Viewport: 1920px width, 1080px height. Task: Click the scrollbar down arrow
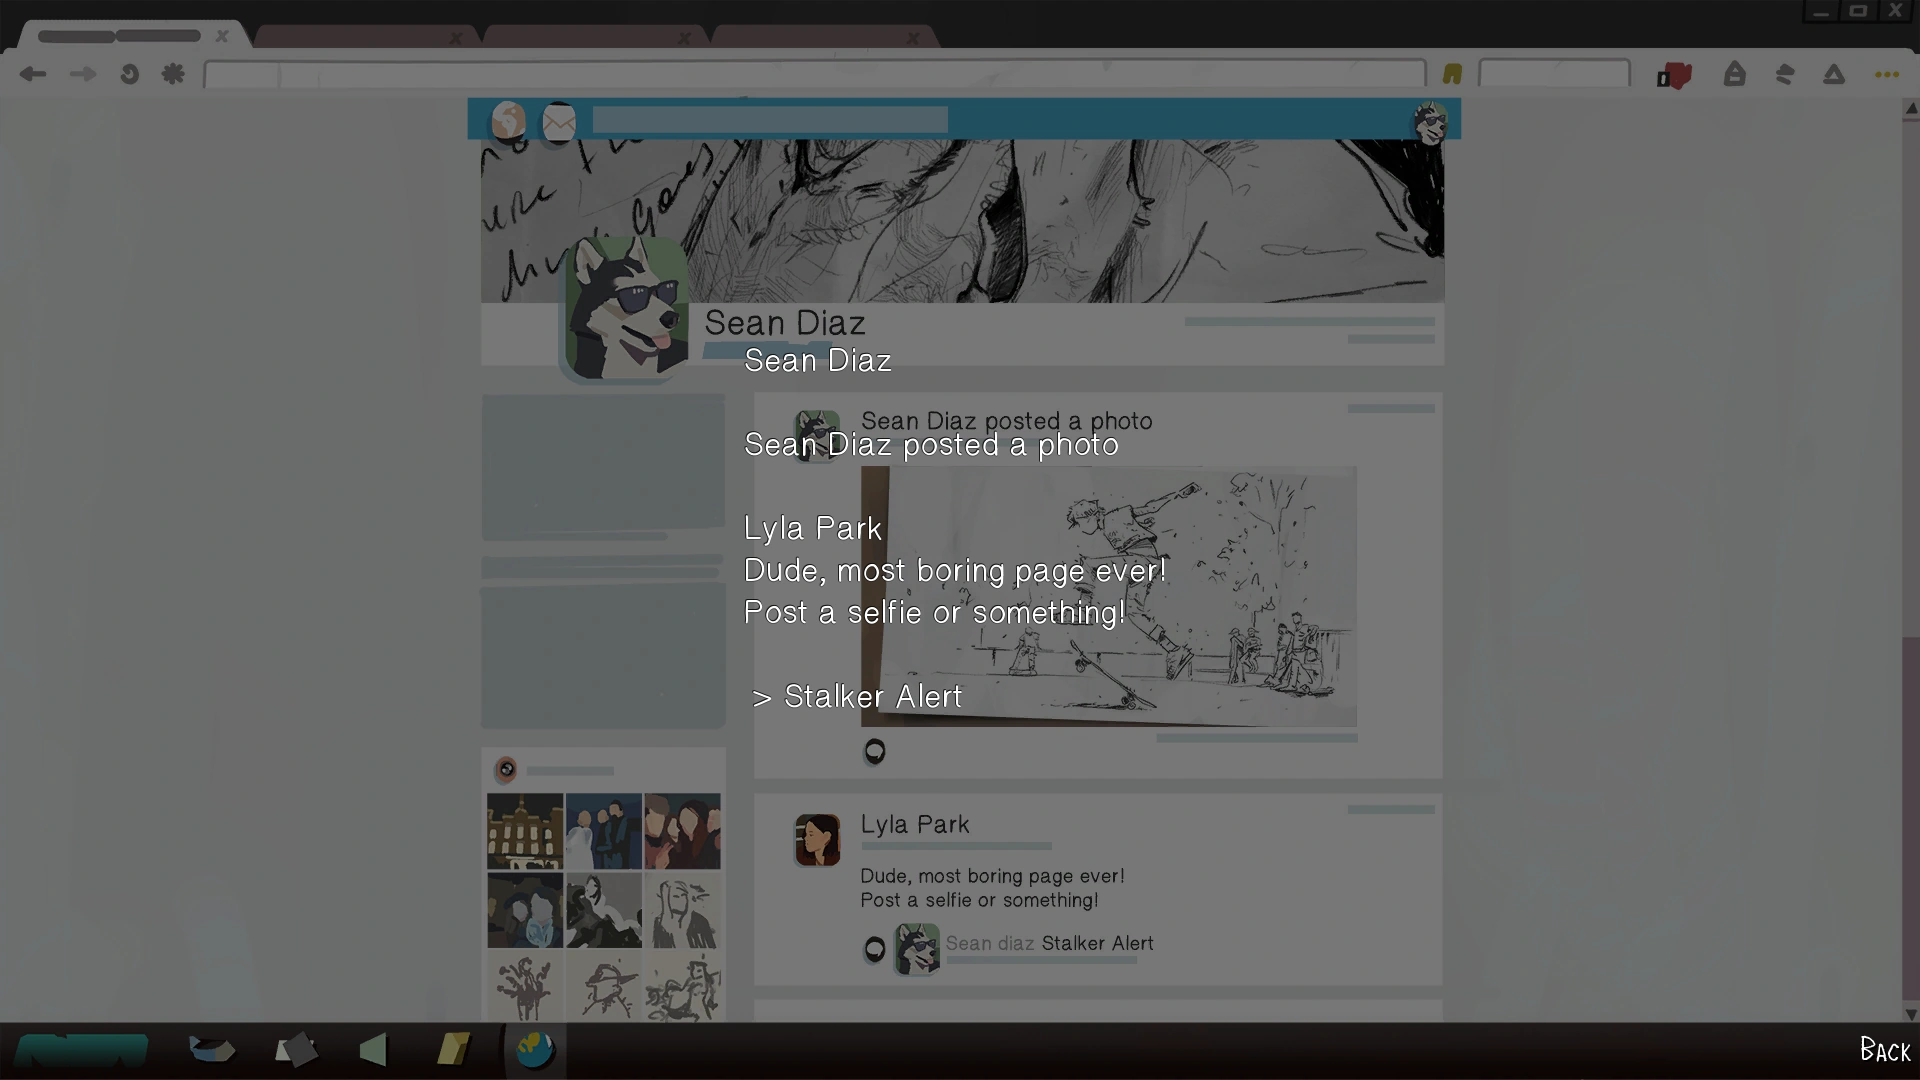[x=1910, y=1014]
